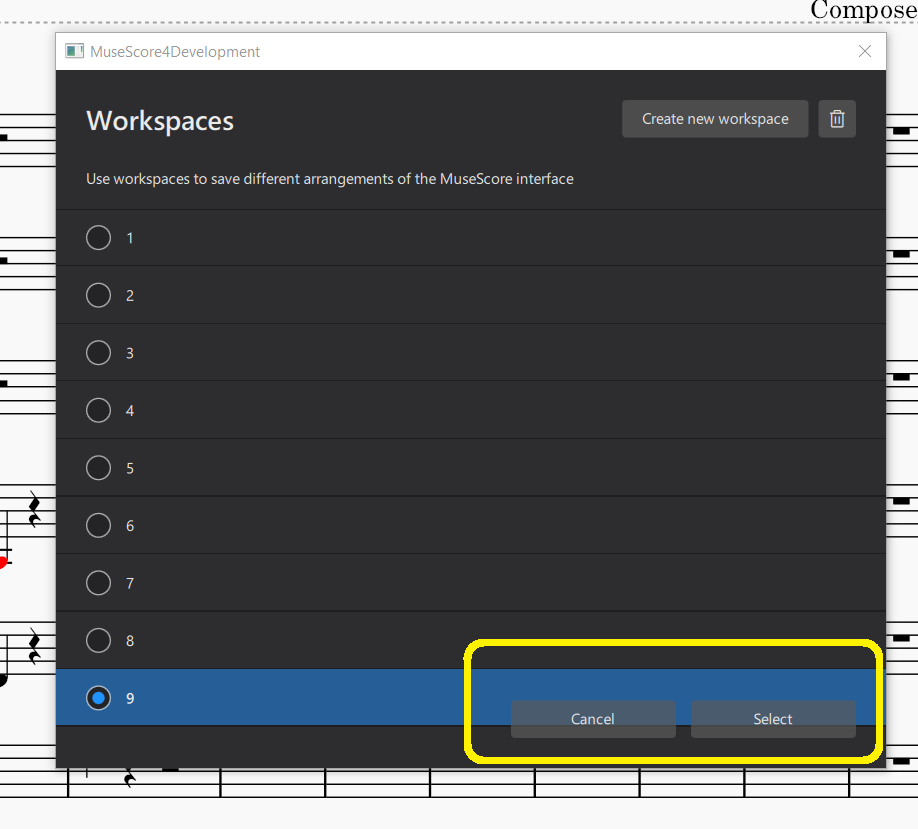Viewport: 918px width, 829px height.
Task: Click the Create new workspace button
Action: [715, 118]
